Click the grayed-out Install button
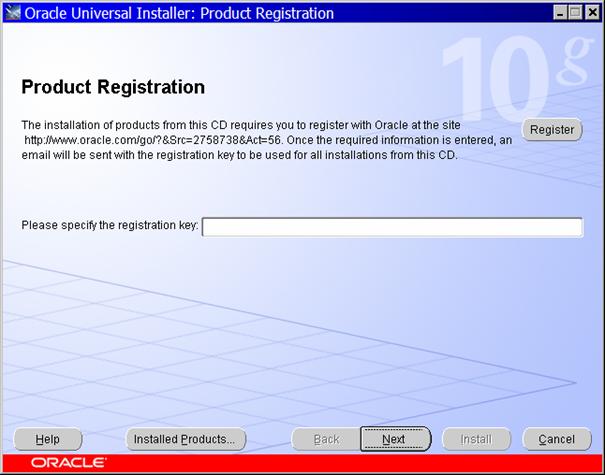Image resolution: width=605 pixels, height=475 pixels. point(475,439)
